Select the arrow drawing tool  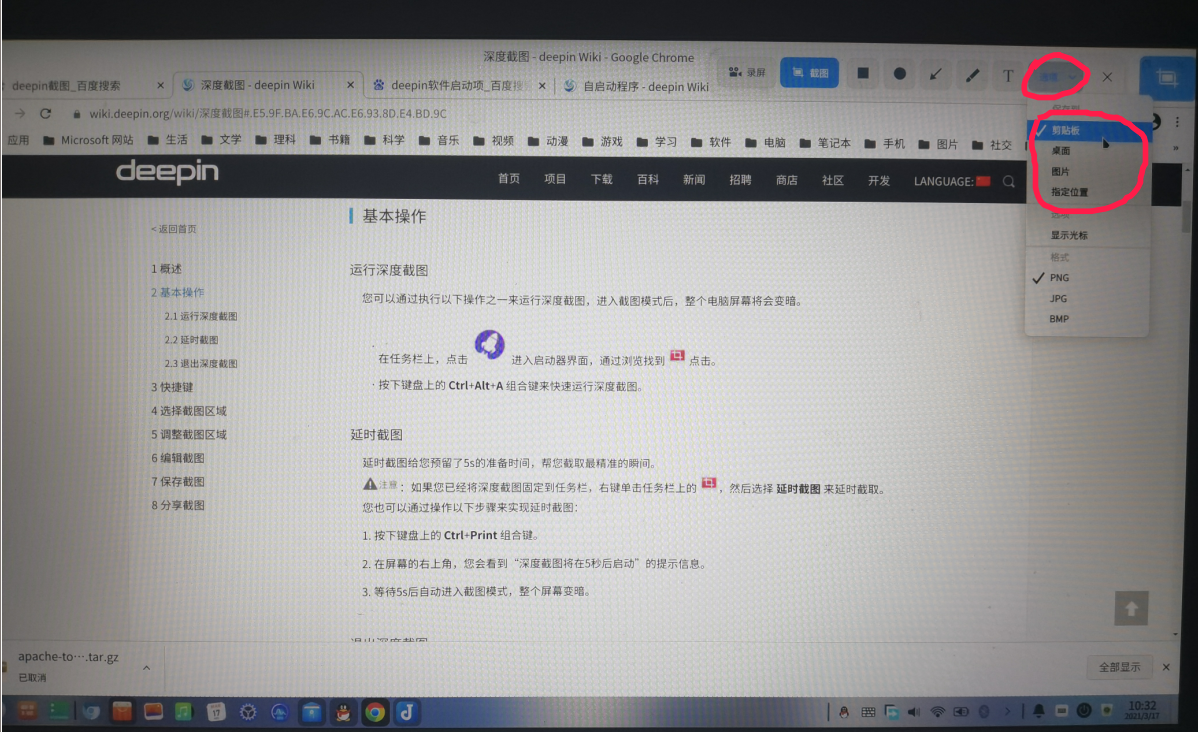[x=935, y=74]
